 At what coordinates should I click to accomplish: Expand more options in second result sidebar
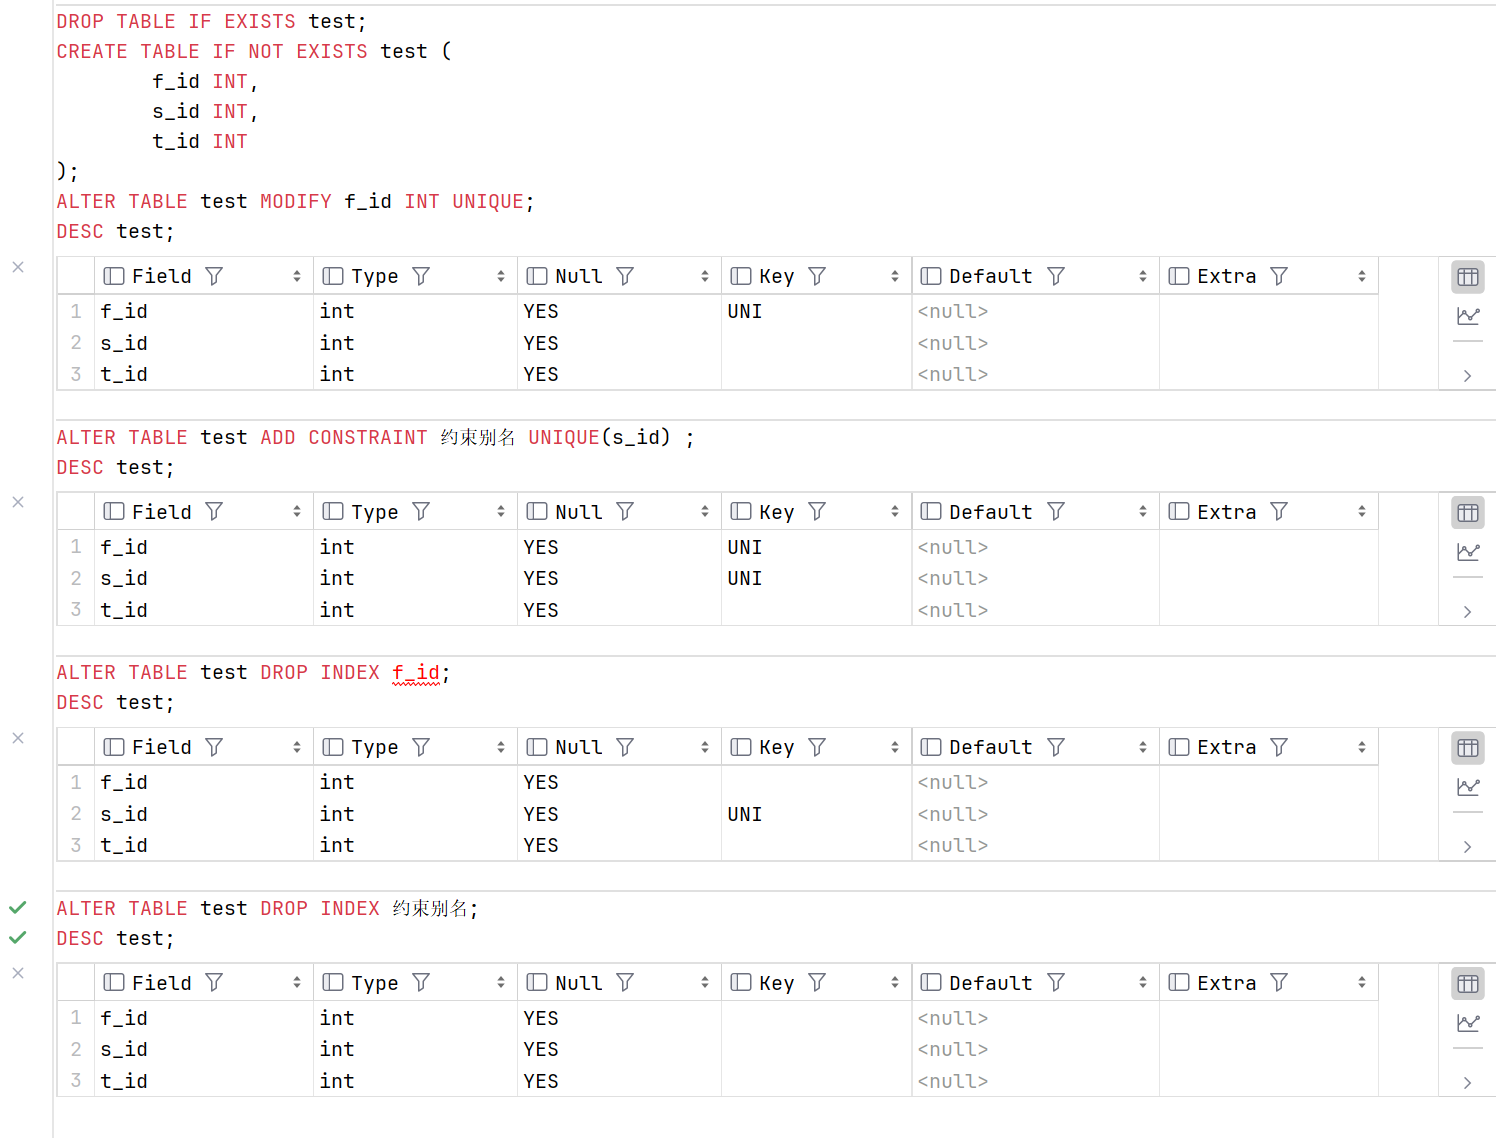pyautogui.click(x=1468, y=612)
